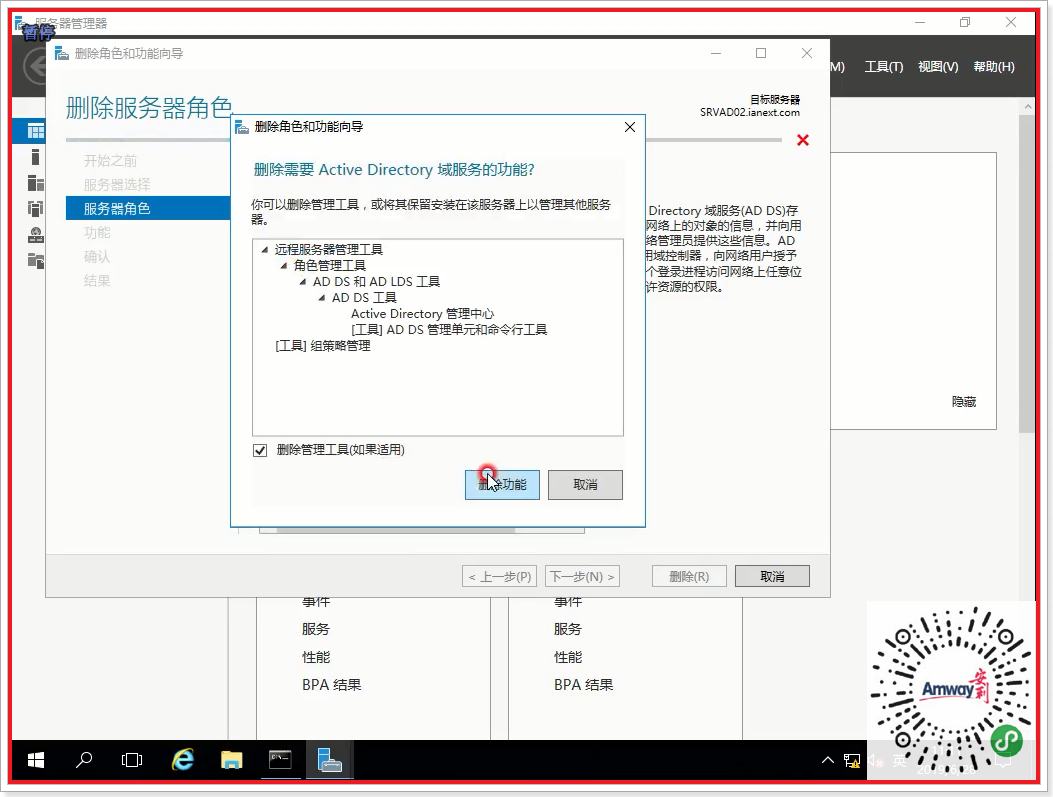The width and height of the screenshot is (1053, 797).
Task: Click 取消 in the Active Directory dialog
Action: pos(585,485)
